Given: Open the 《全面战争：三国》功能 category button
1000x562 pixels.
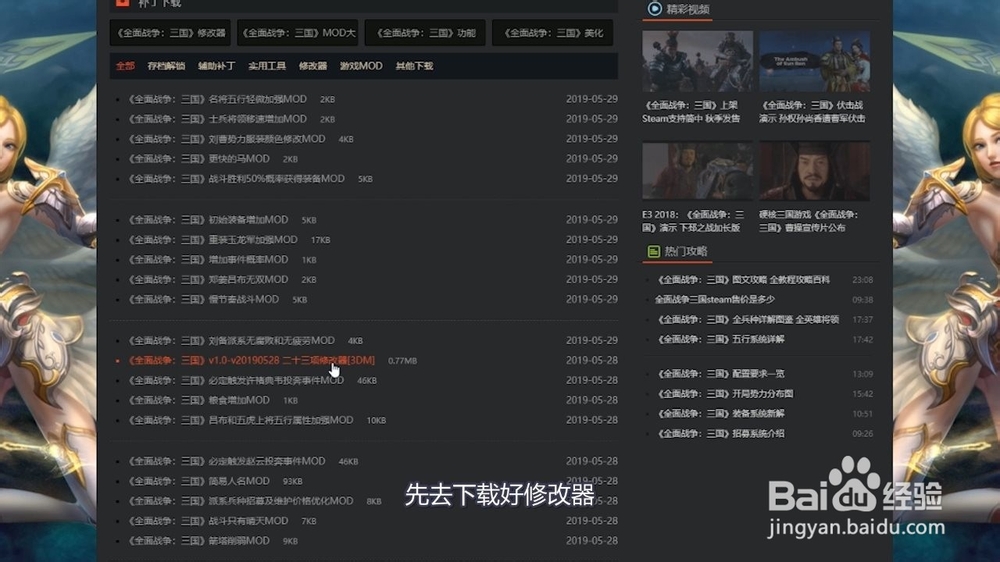Looking at the screenshot, I should click(x=425, y=33).
